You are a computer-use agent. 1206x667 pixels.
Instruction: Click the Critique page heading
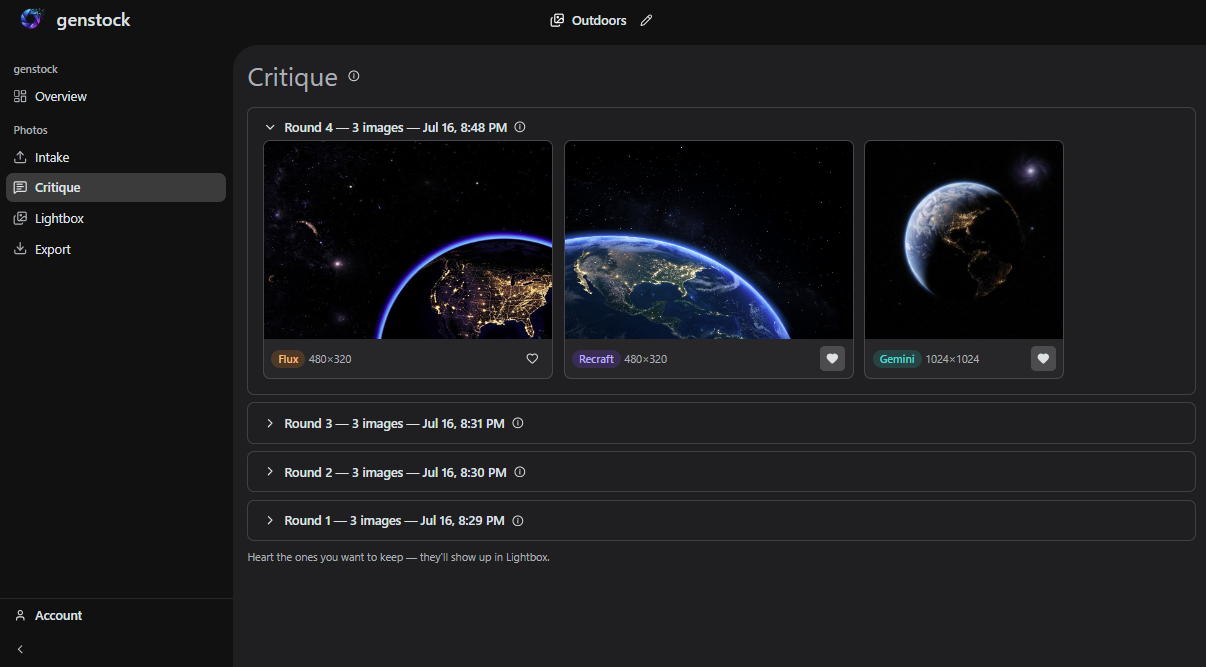tap(293, 77)
